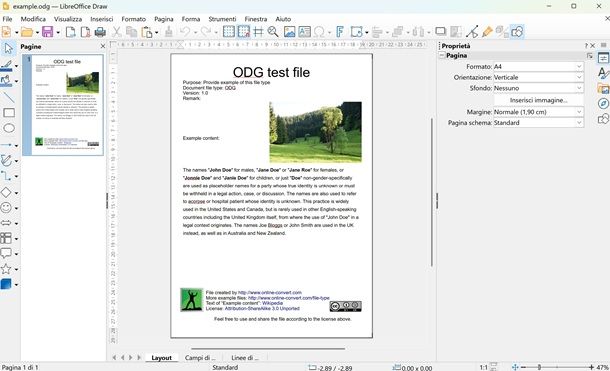This screenshot has width=610, height=371.
Task: Click the Export document icon
Action: click(x=70, y=32)
